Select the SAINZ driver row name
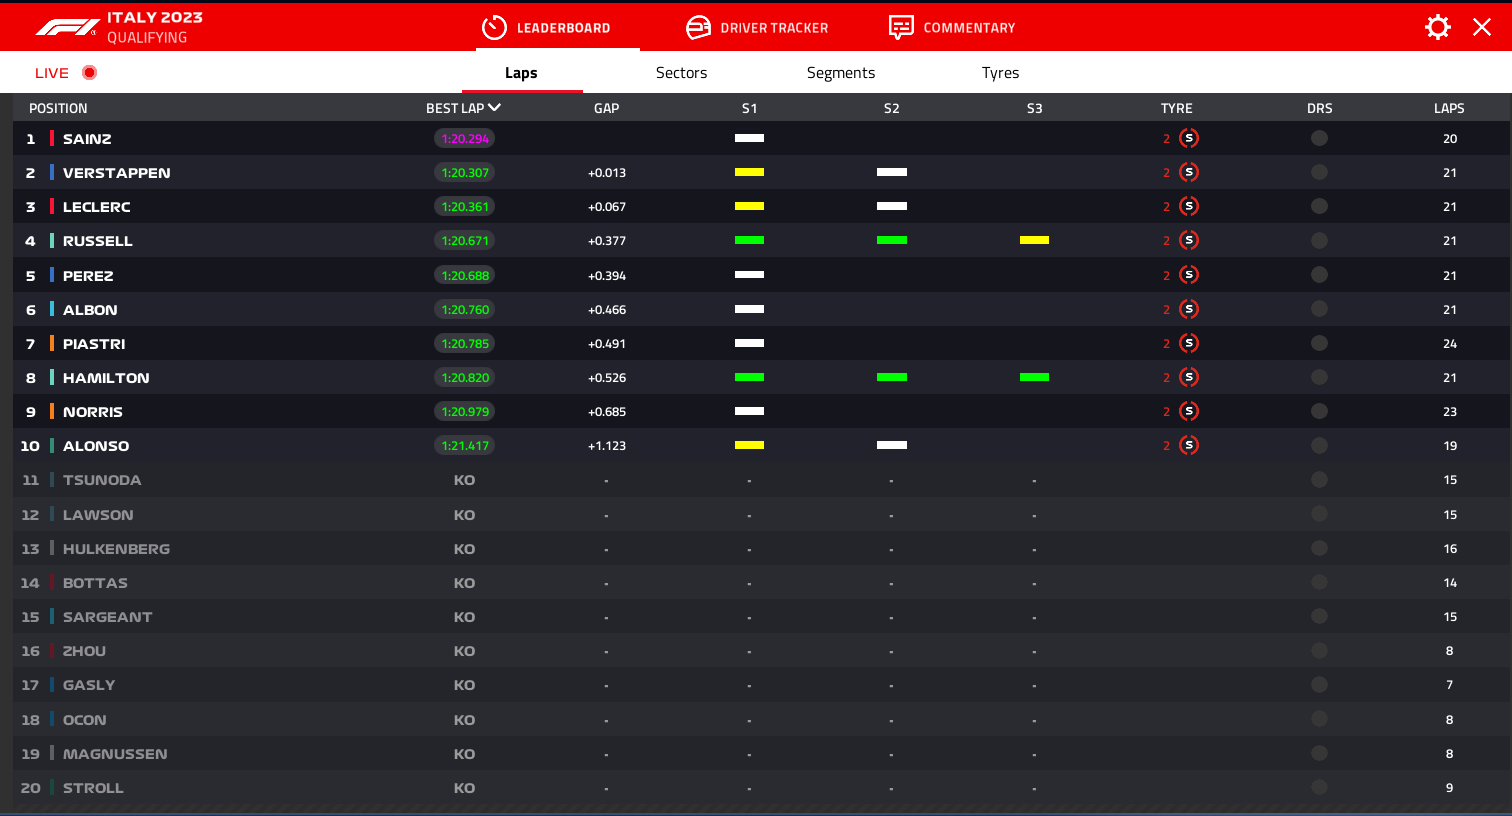 pos(87,139)
